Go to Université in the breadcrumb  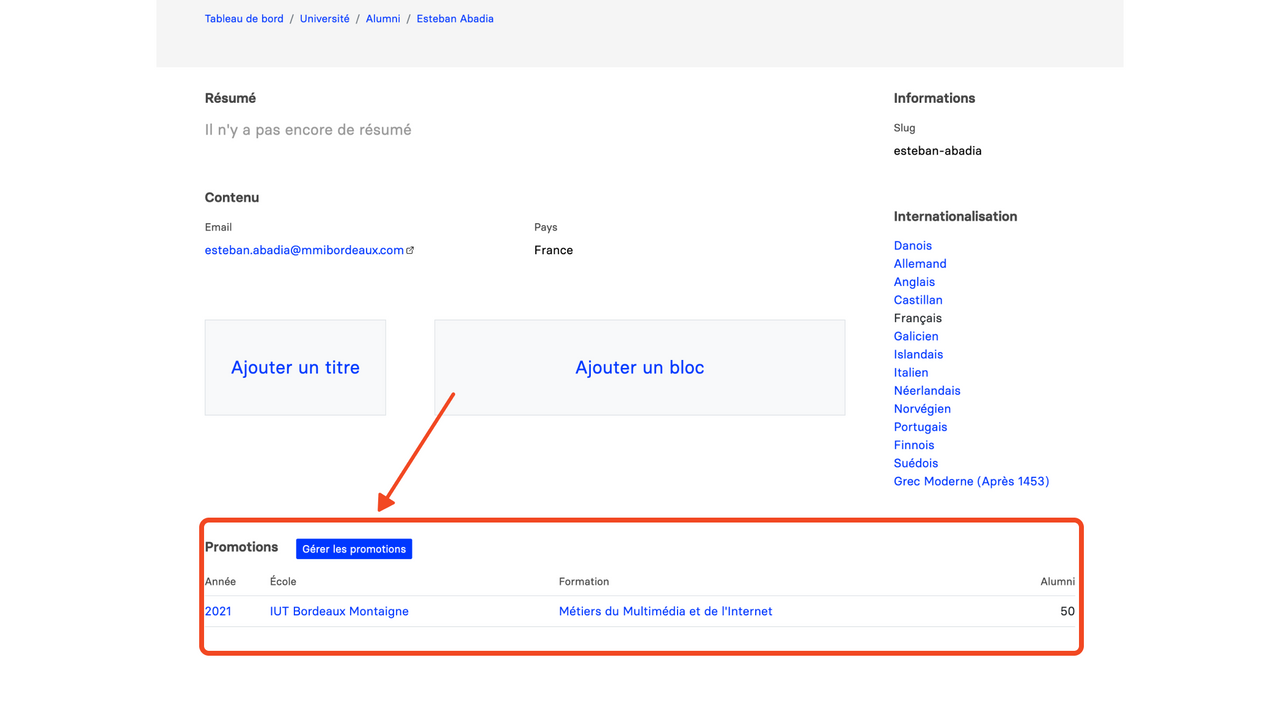(324, 19)
